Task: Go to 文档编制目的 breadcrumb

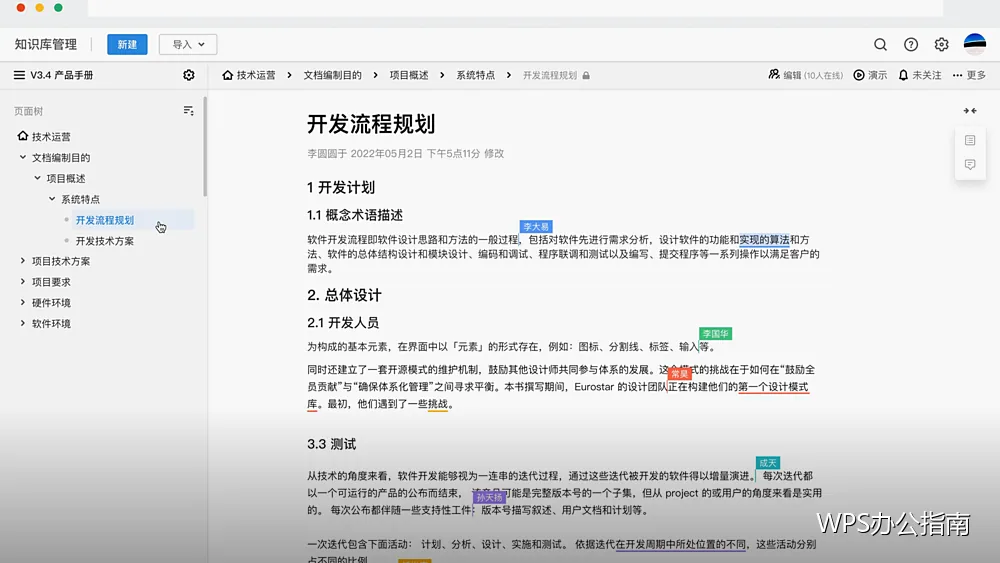Action: (332, 75)
